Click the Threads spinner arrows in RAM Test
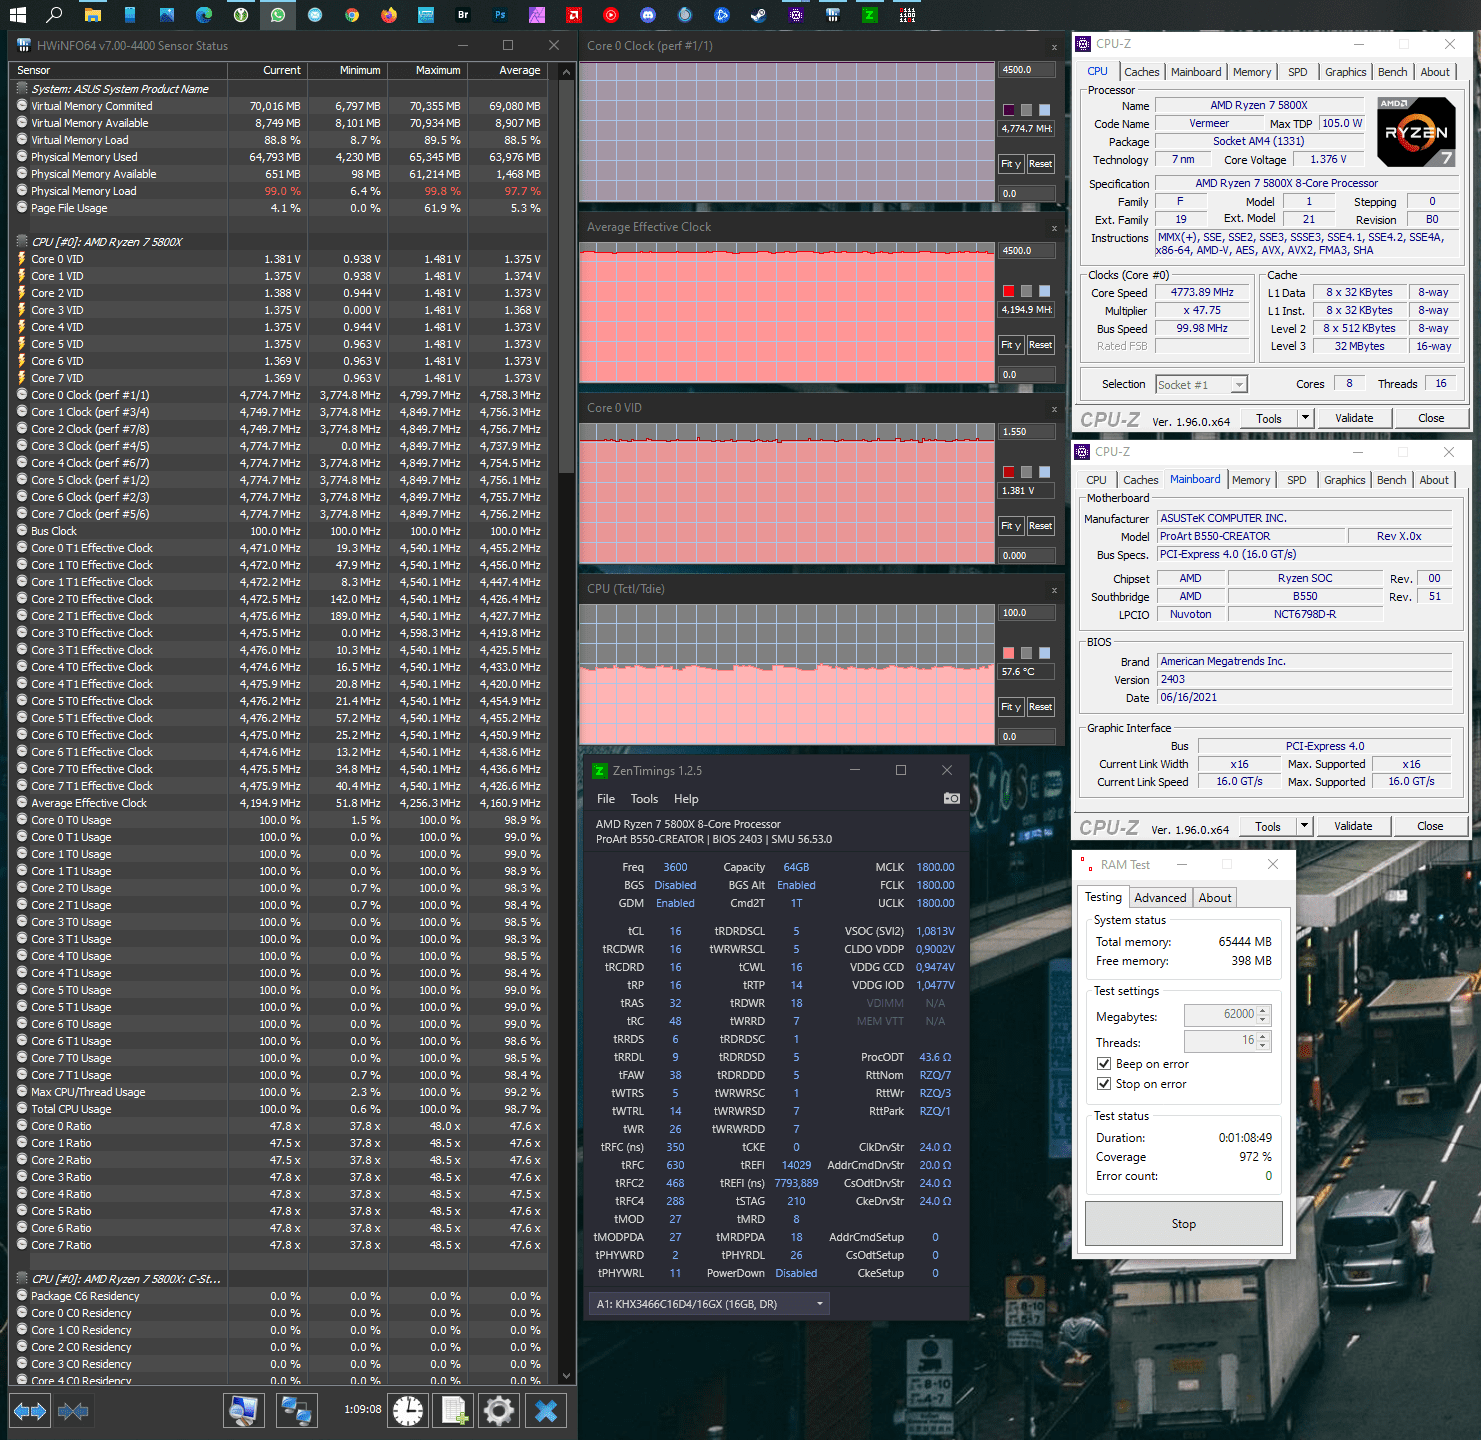1481x1440 pixels. click(1264, 1041)
